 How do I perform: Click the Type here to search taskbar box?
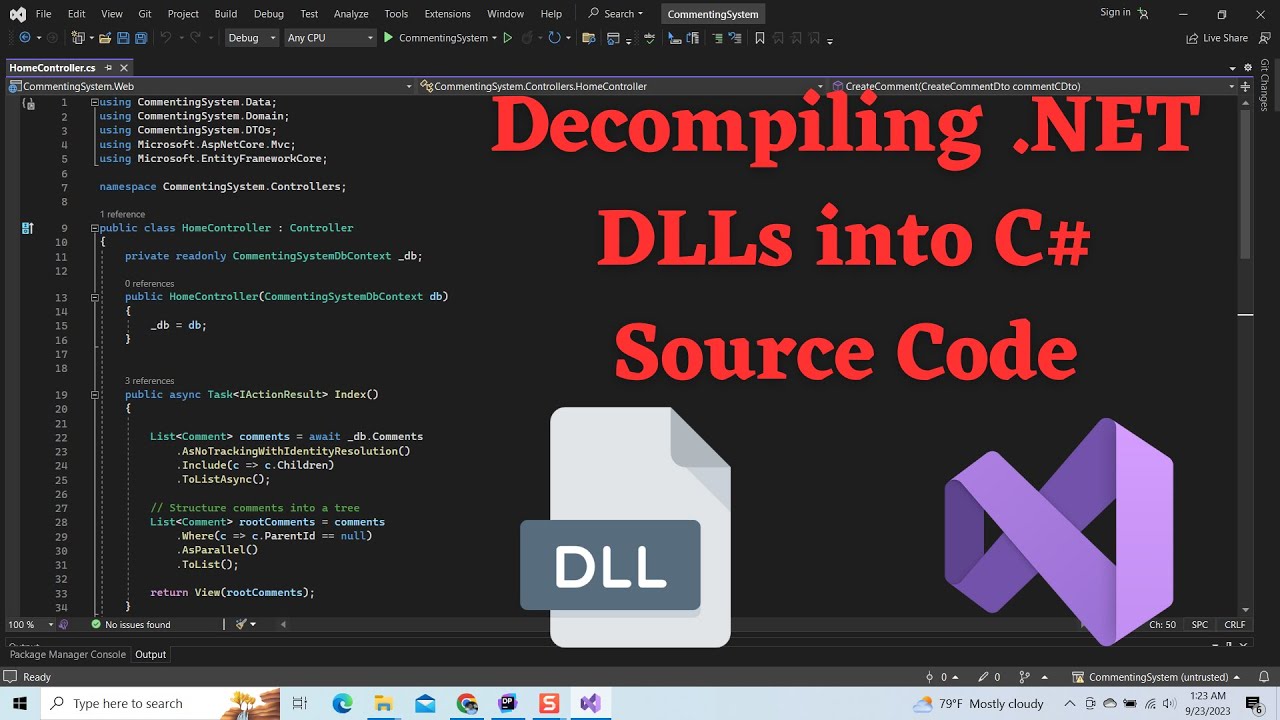[160, 703]
